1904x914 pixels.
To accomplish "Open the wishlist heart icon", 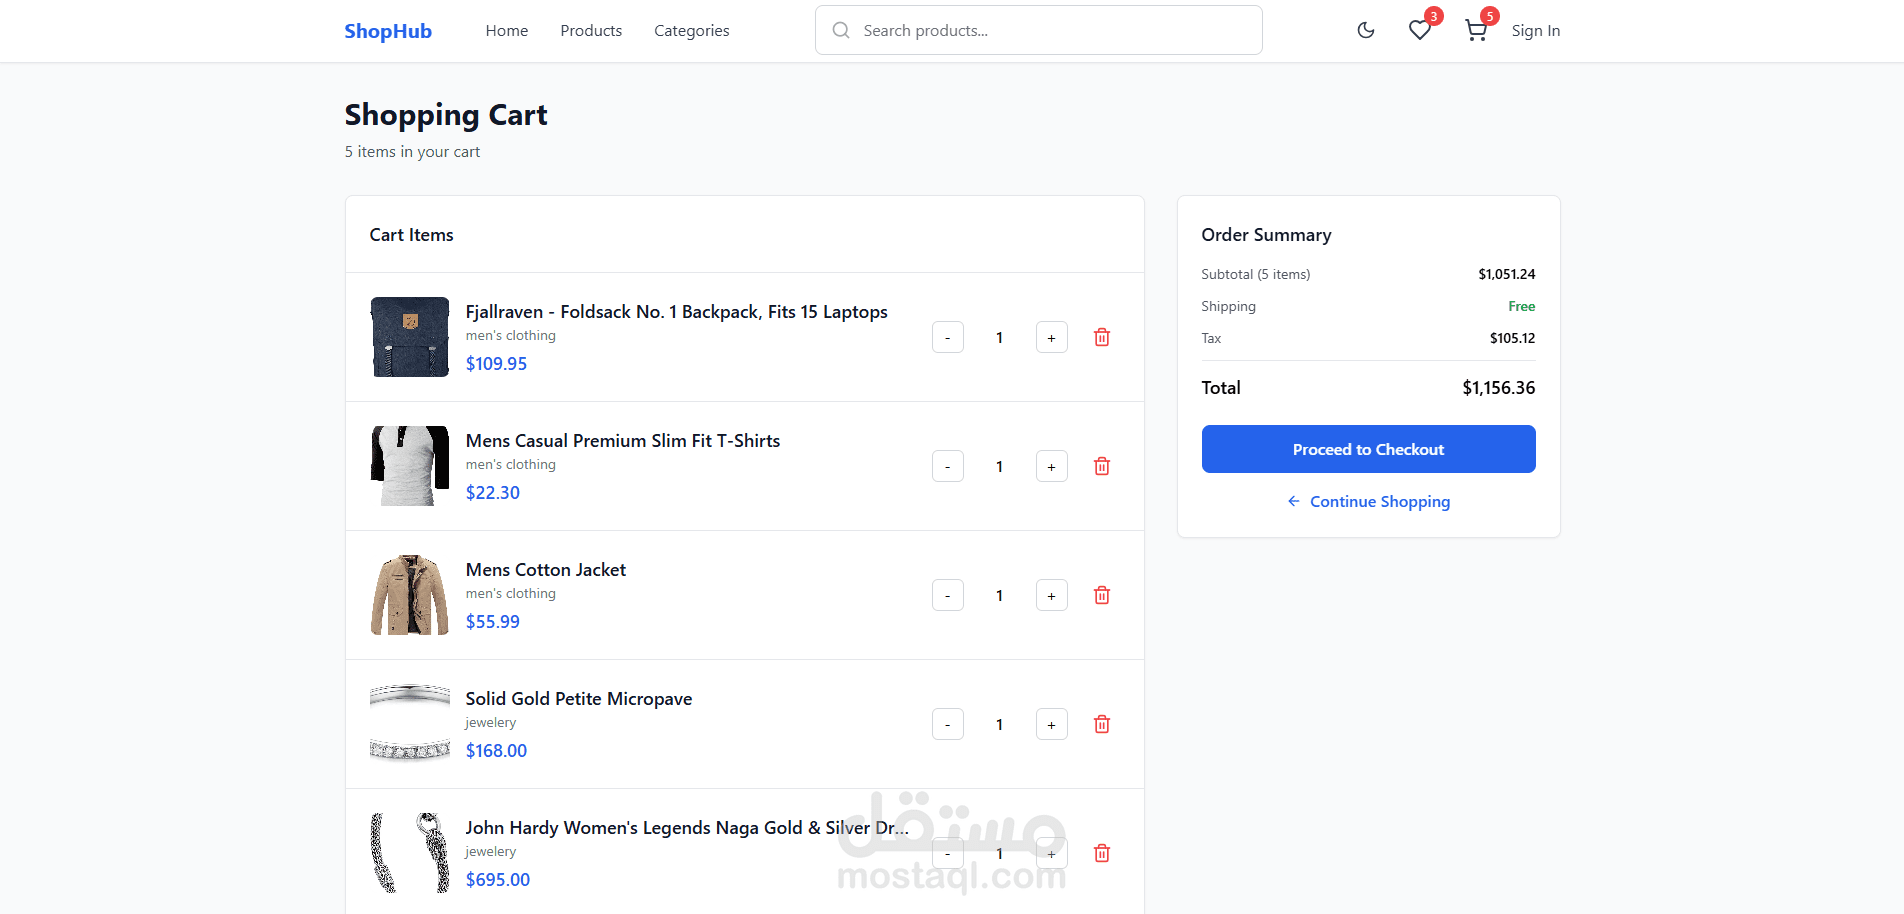I will point(1419,30).
